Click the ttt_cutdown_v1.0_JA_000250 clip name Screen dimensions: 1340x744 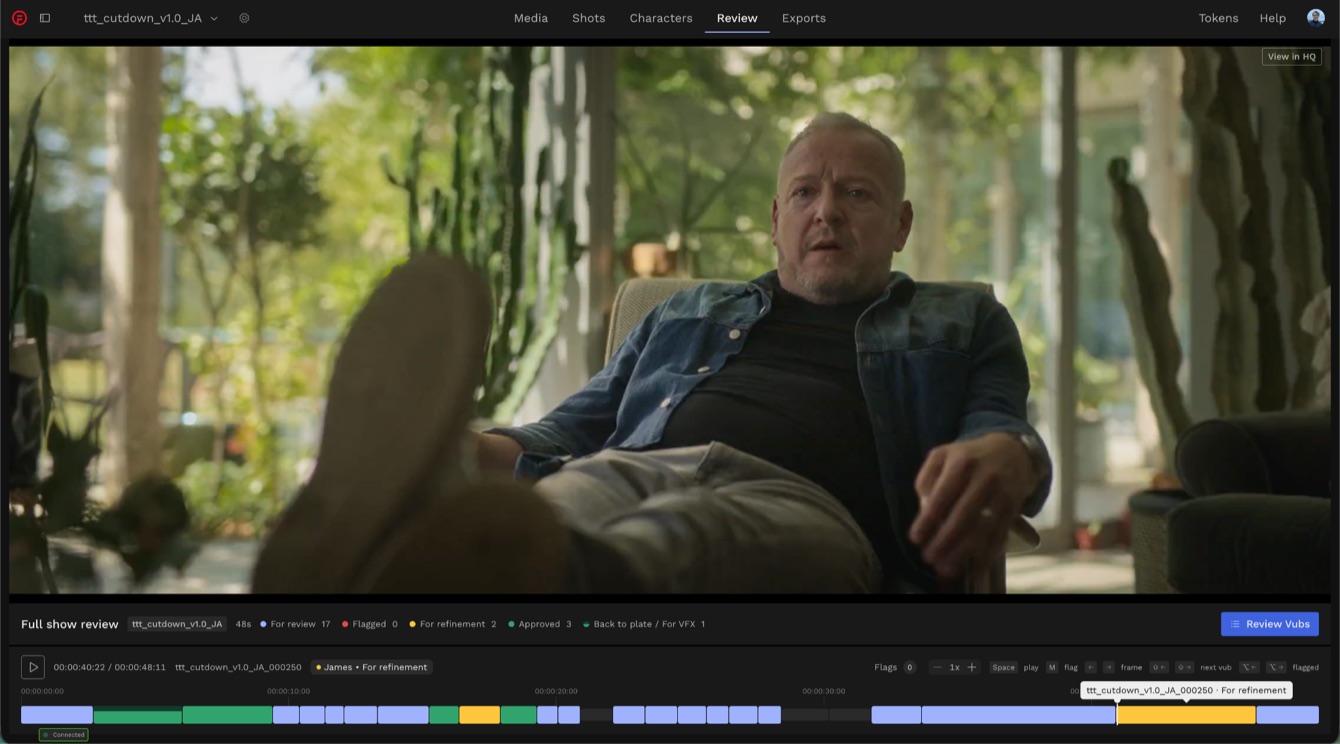pyautogui.click(x=238, y=667)
